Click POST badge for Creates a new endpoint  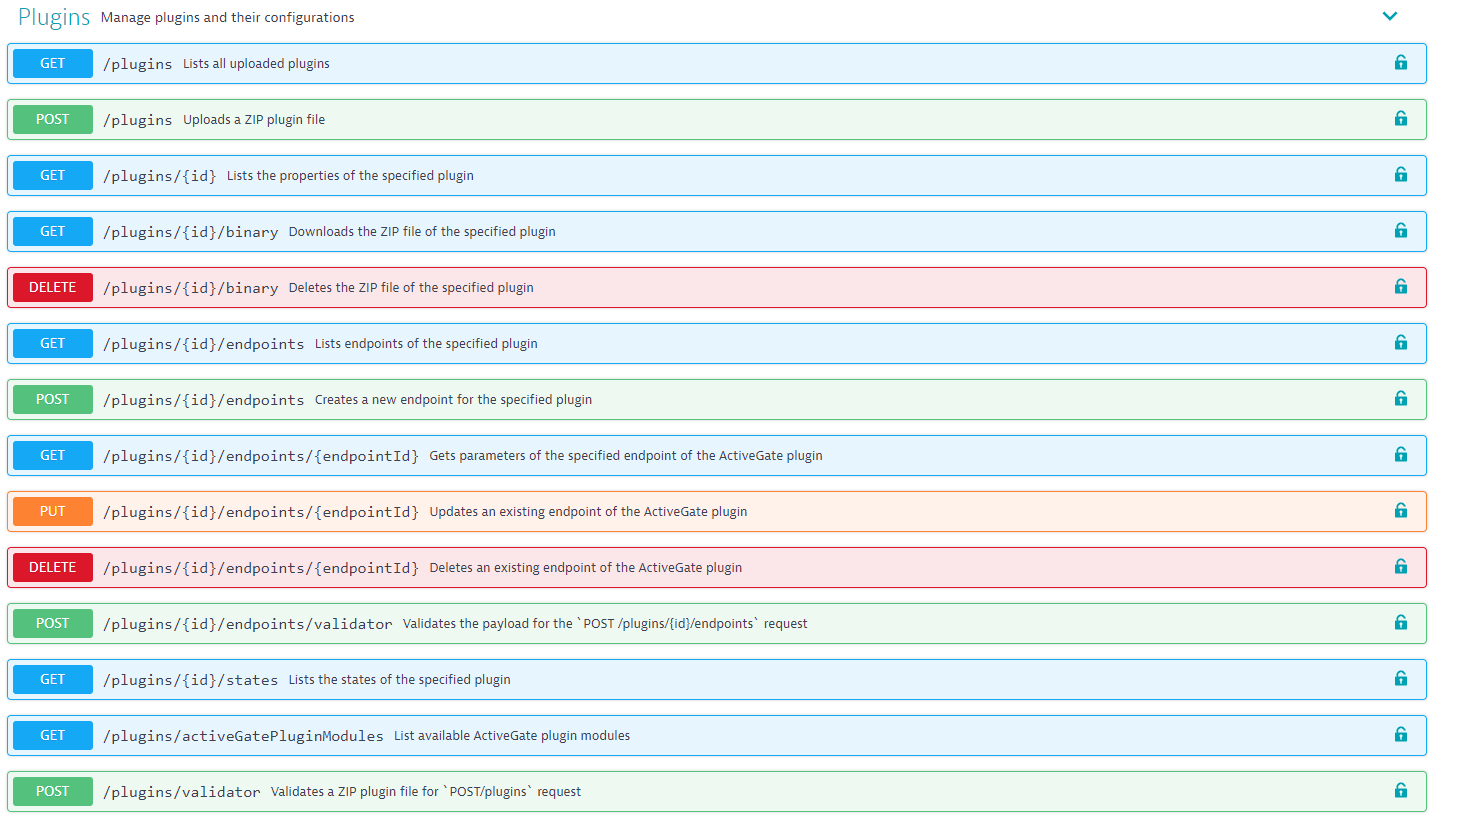point(53,399)
